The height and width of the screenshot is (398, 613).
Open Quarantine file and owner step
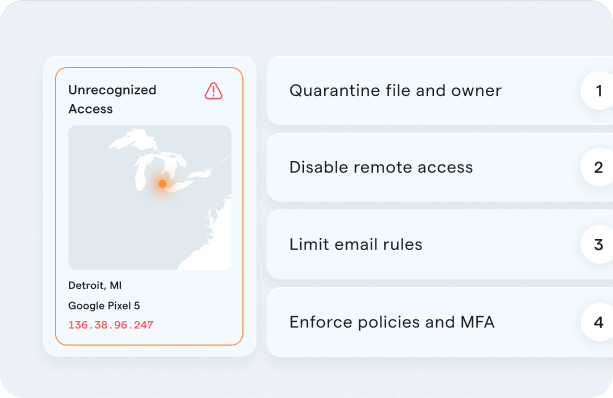[439, 91]
